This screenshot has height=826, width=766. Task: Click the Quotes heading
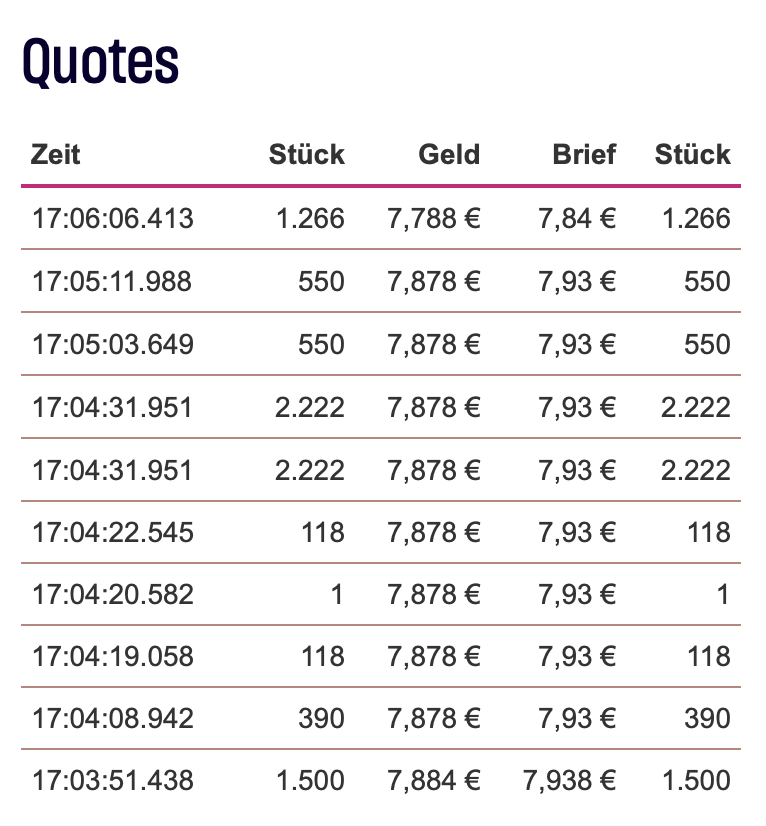pyautogui.click(x=100, y=62)
